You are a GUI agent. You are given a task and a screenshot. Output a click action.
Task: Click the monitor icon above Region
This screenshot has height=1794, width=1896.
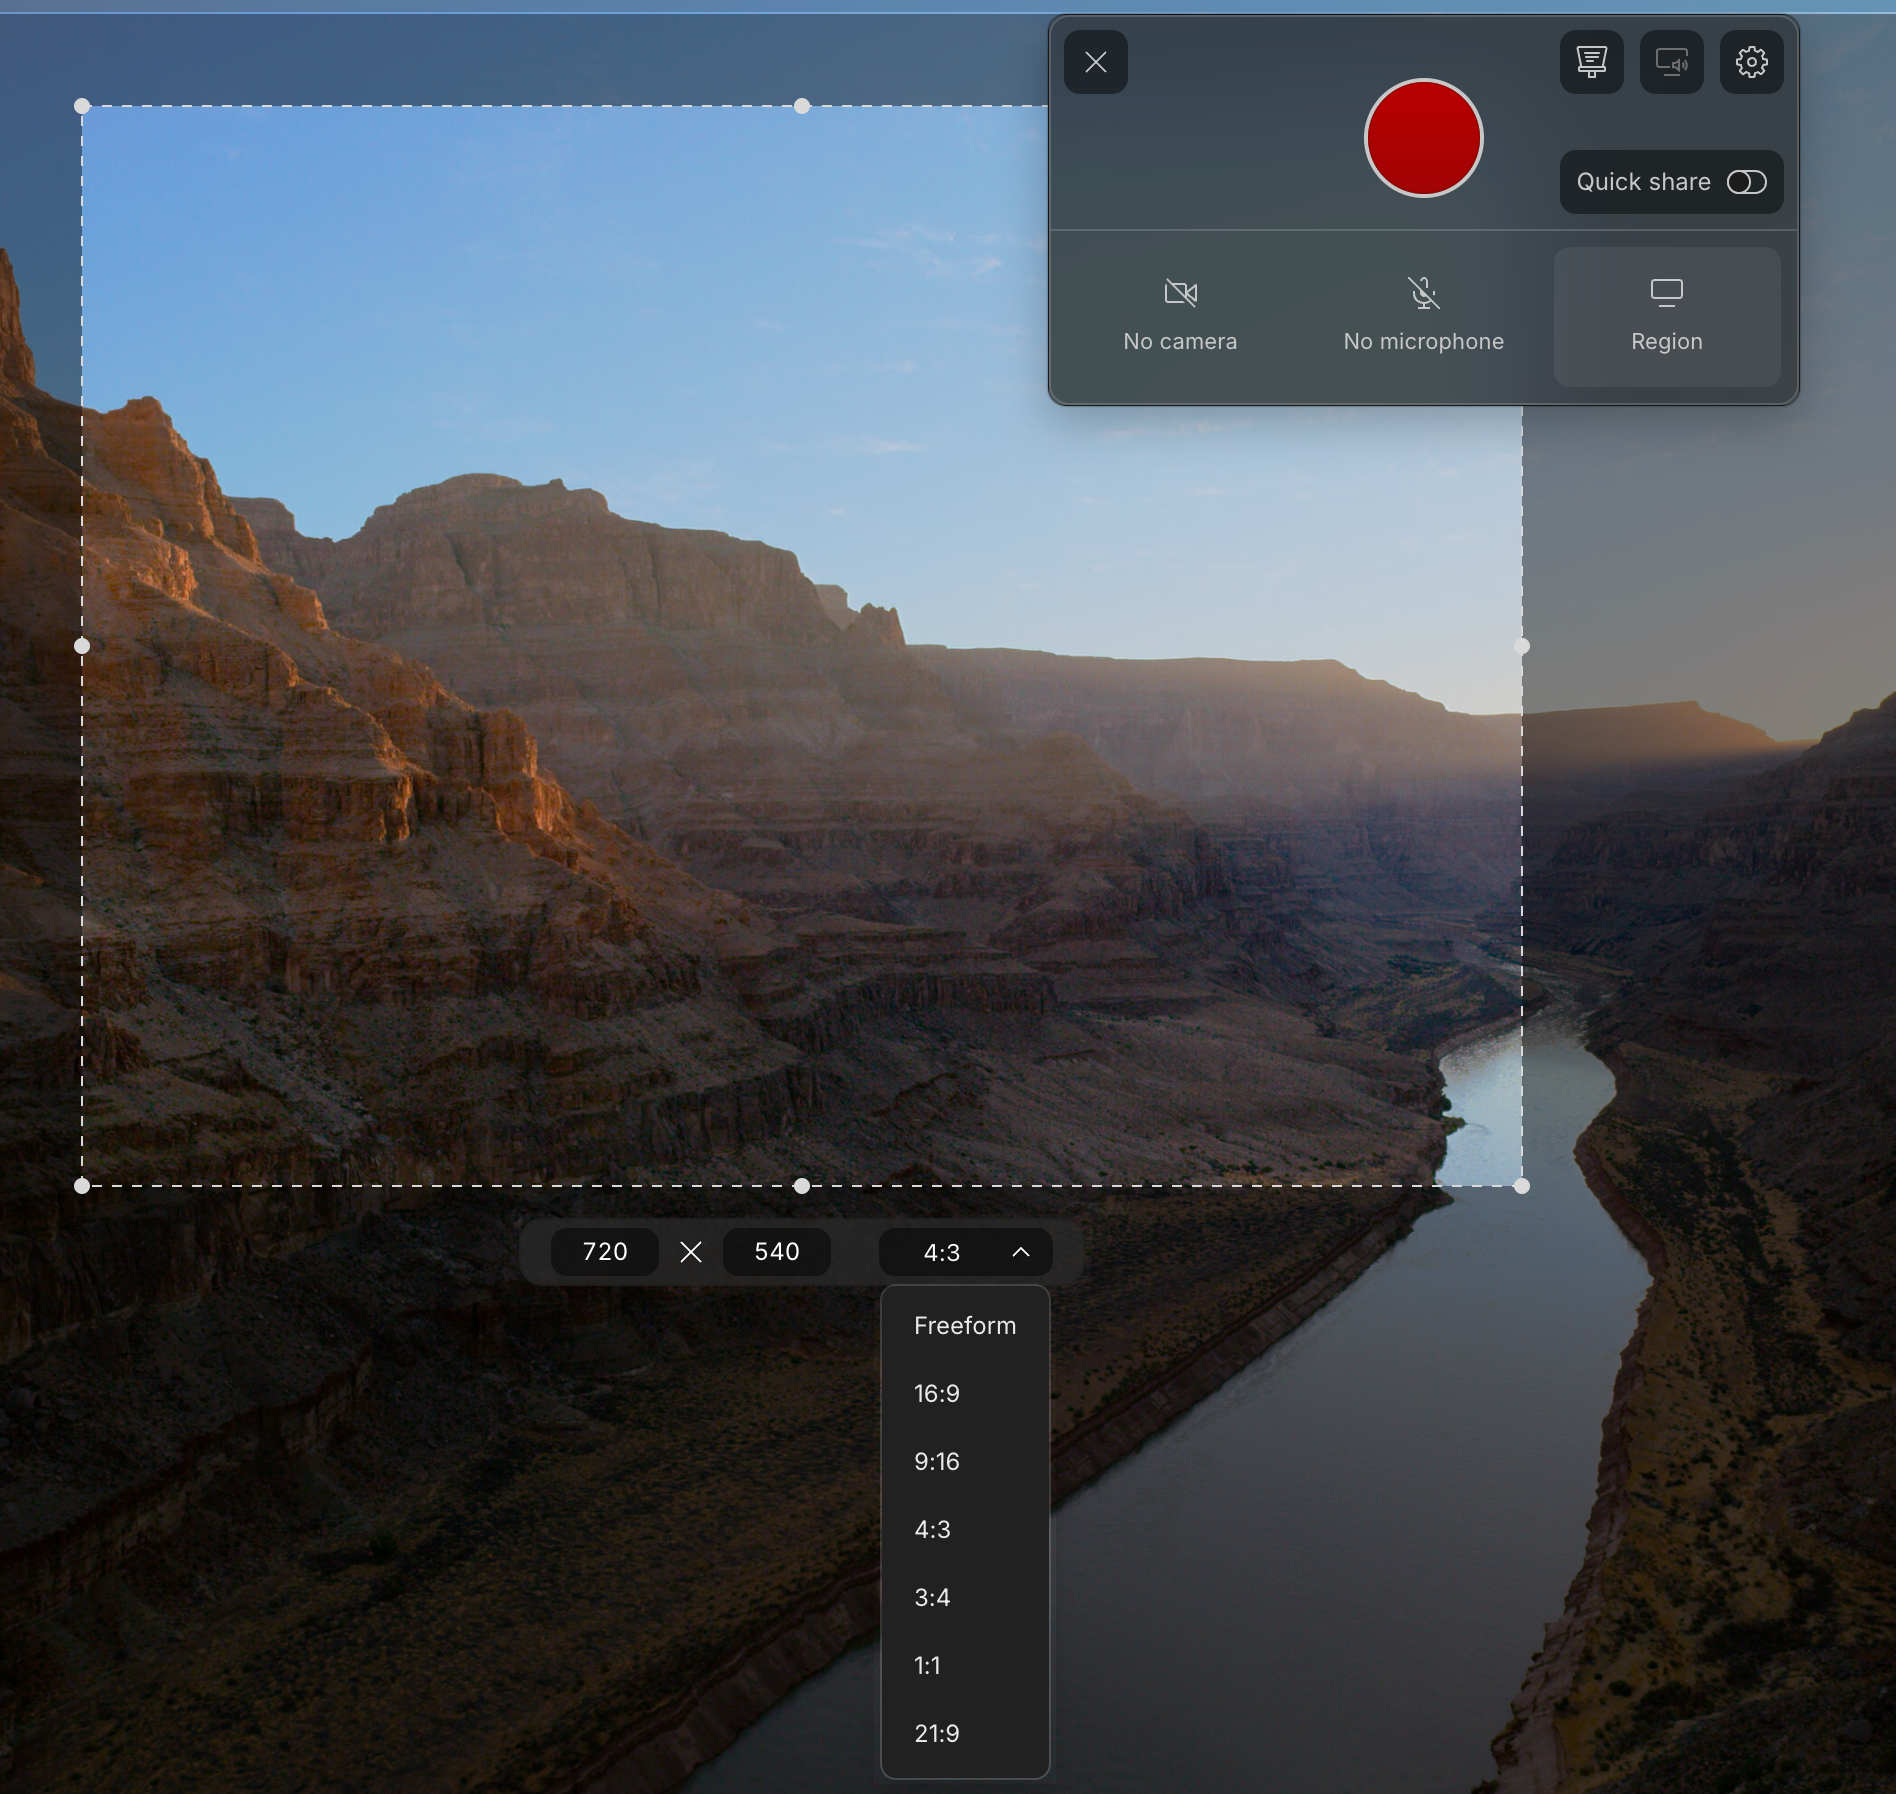pos(1667,293)
